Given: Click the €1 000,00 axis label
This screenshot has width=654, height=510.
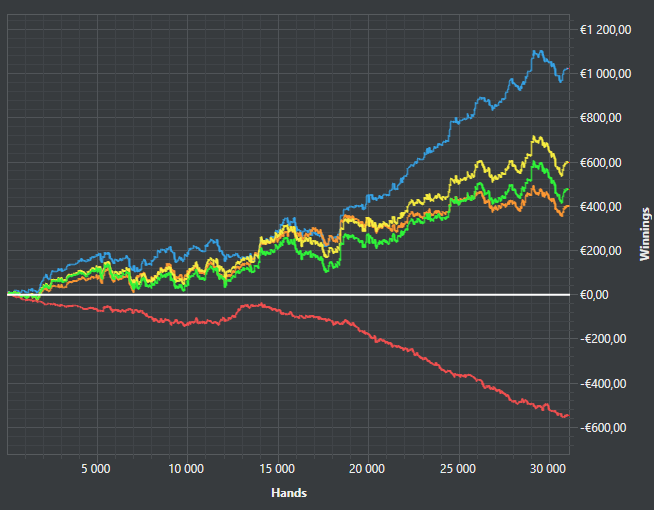Looking at the screenshot, I should tap(605, 74).
